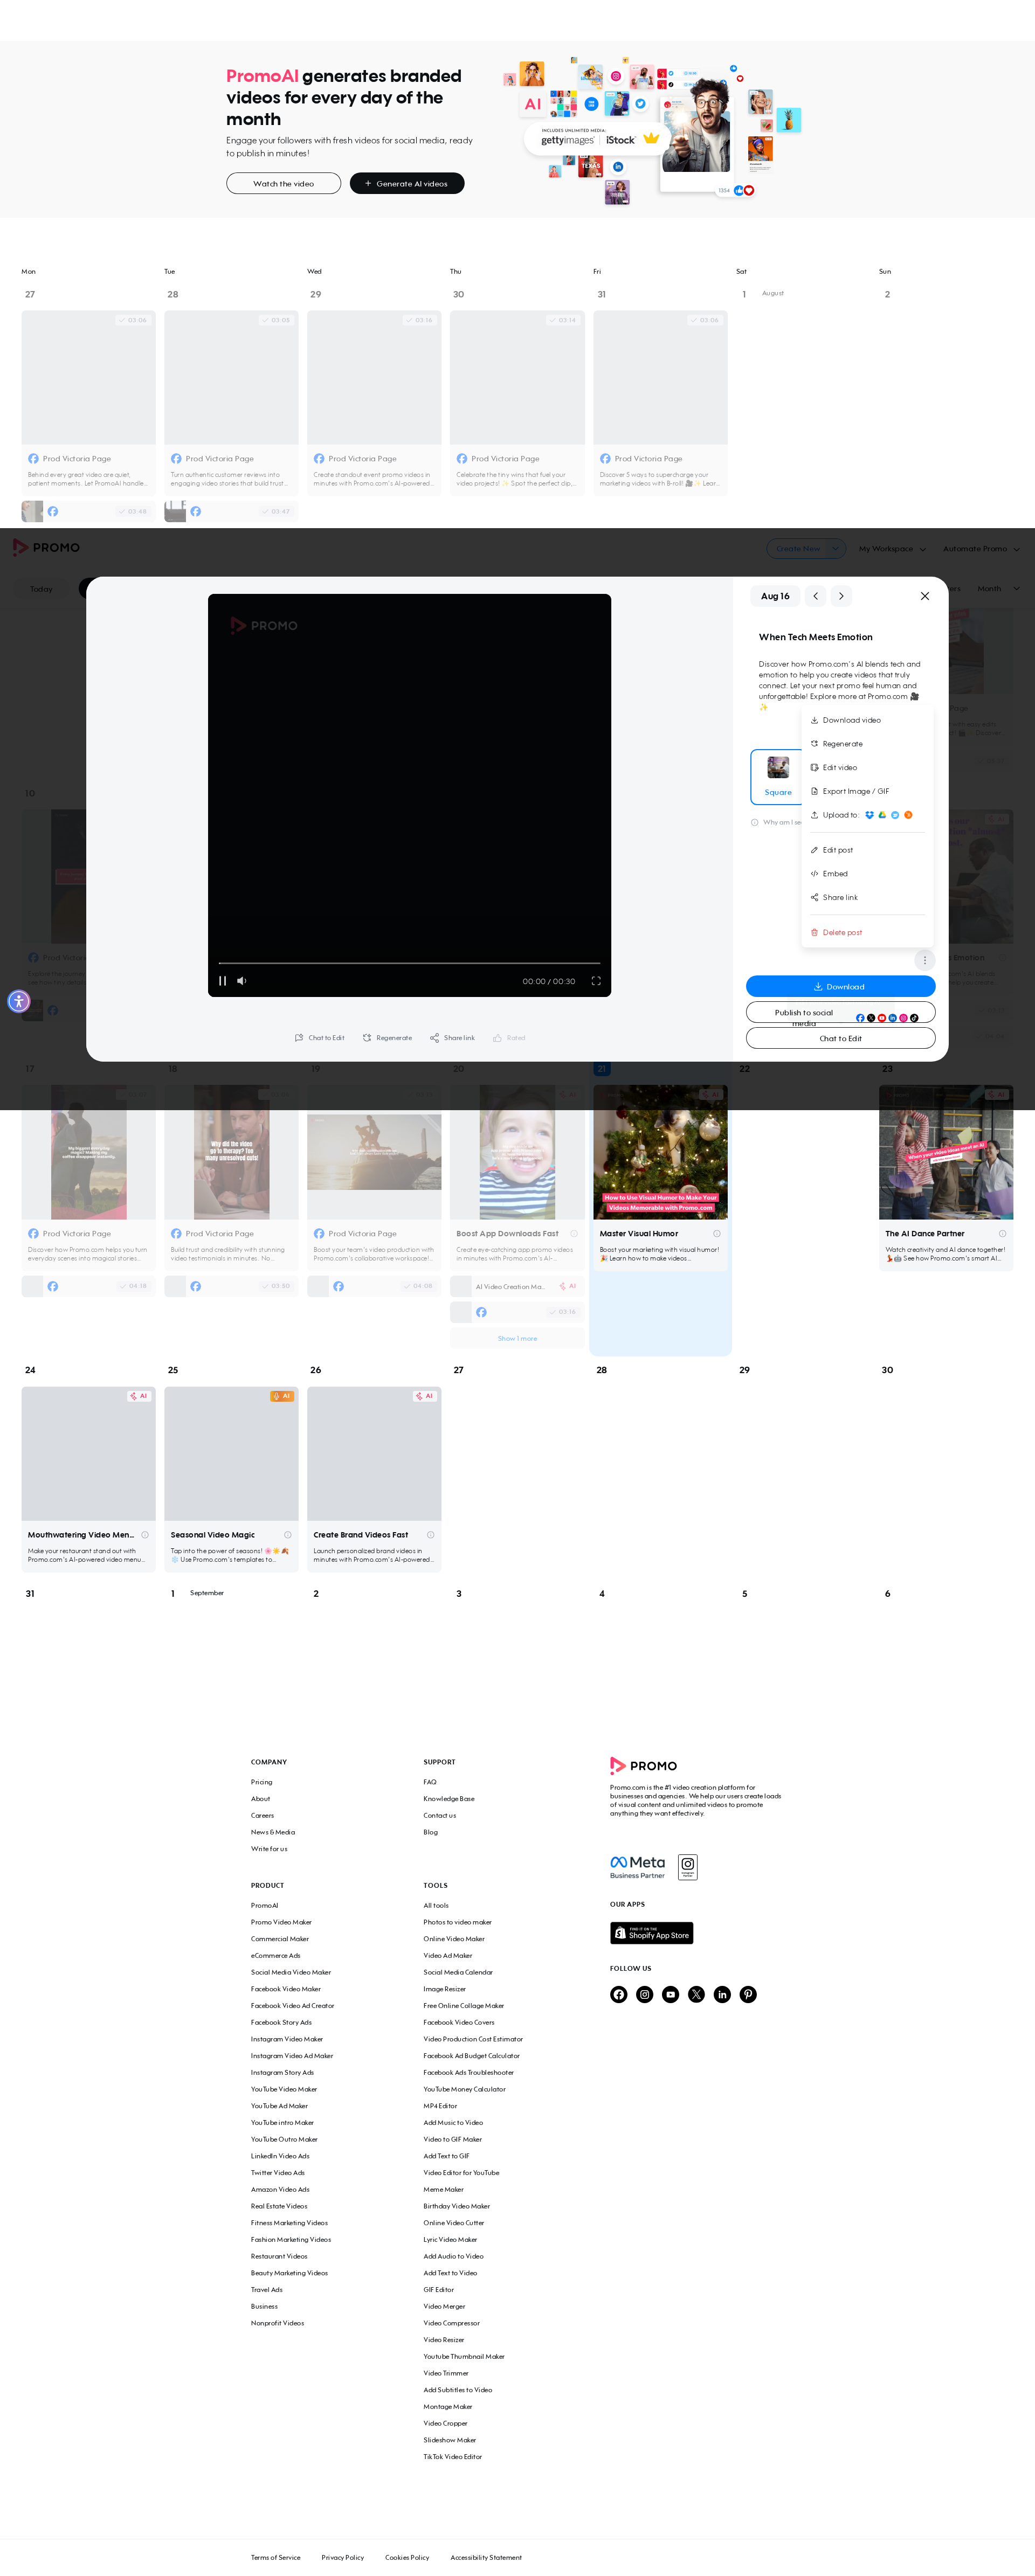This screenshot has height=2576, width=1035.
Task: Click the blue Download button
Action: 840,986
